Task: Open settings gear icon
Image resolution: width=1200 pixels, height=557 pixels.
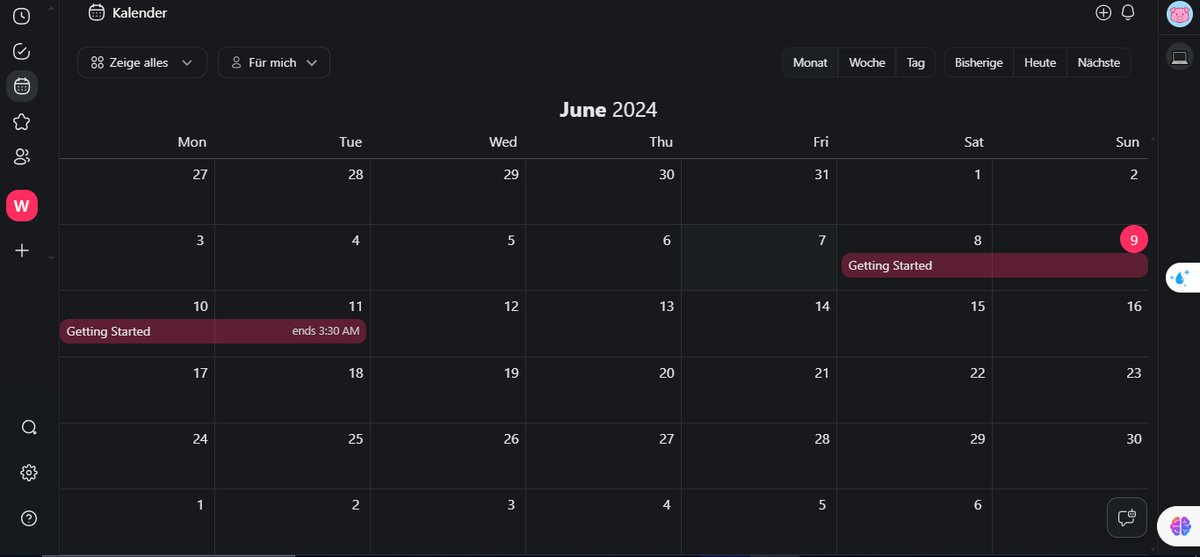Action: 29,473
